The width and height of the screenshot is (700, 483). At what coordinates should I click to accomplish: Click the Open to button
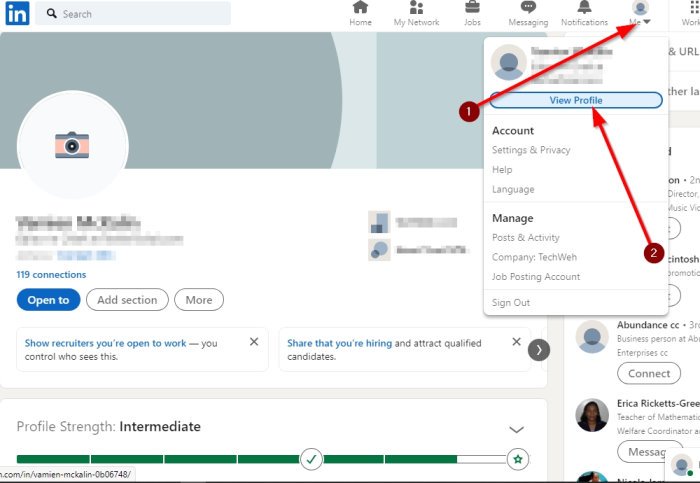tap(48, 300)
